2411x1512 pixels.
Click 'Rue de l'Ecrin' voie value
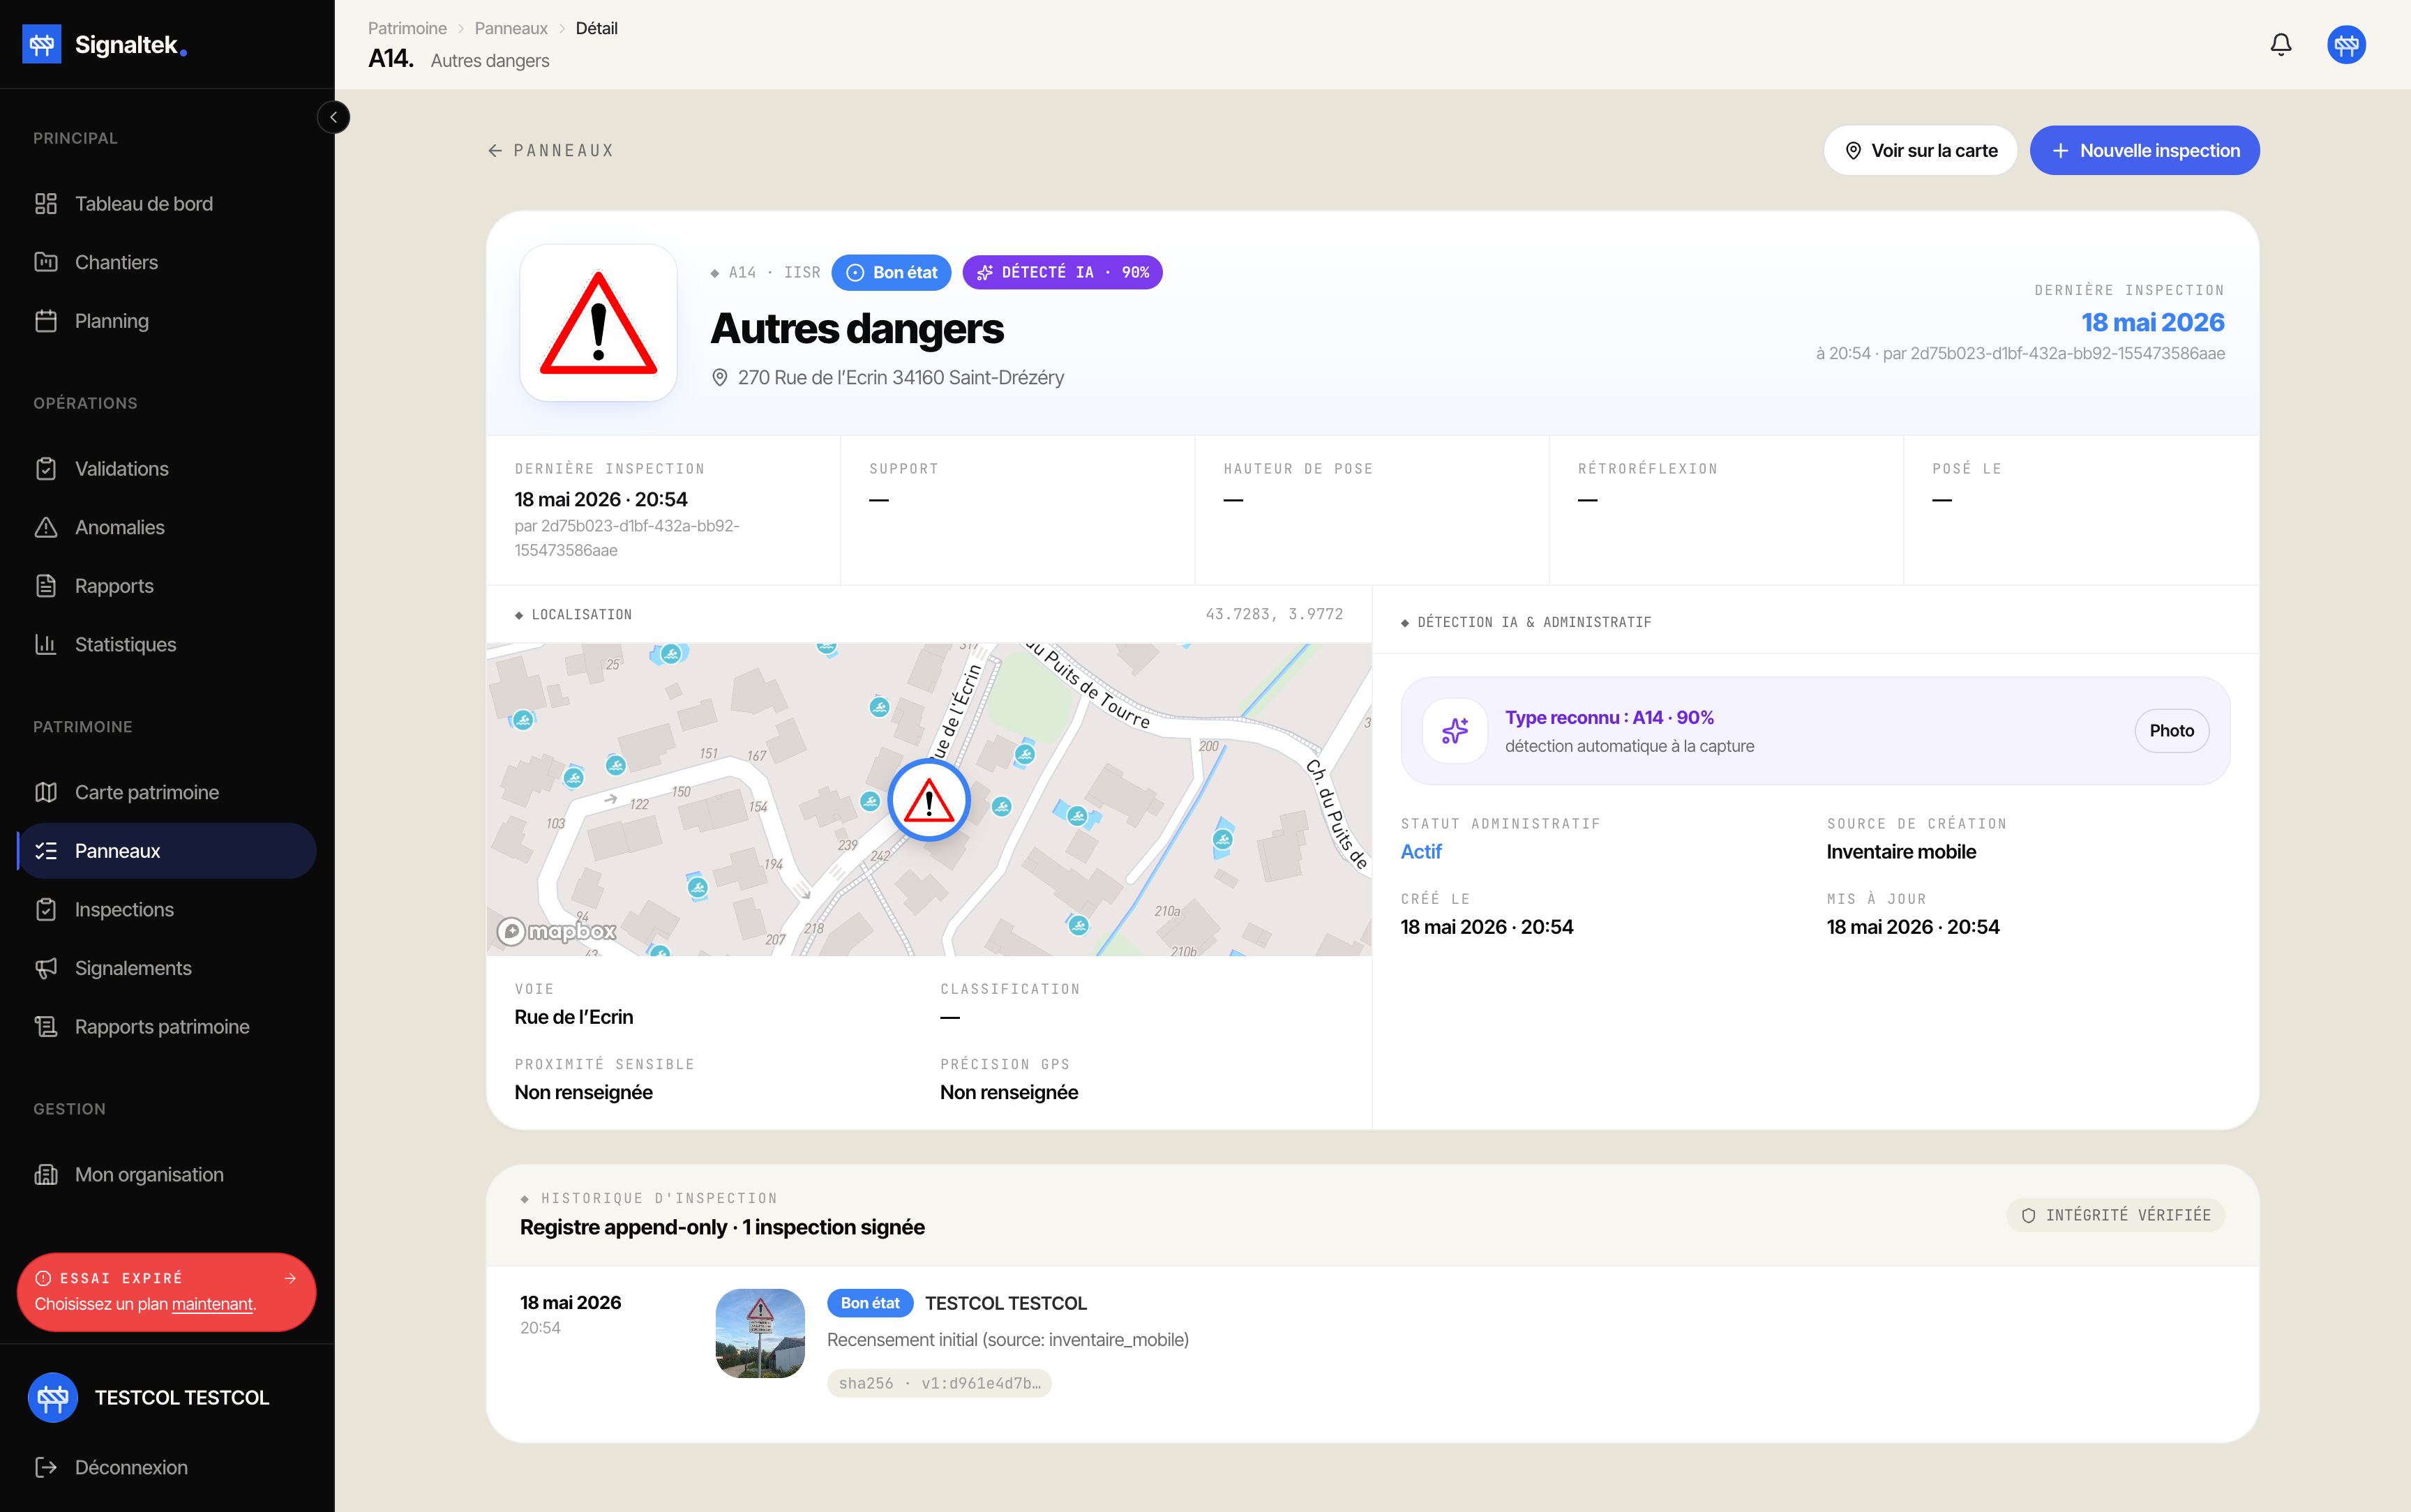pos(574,1017)
